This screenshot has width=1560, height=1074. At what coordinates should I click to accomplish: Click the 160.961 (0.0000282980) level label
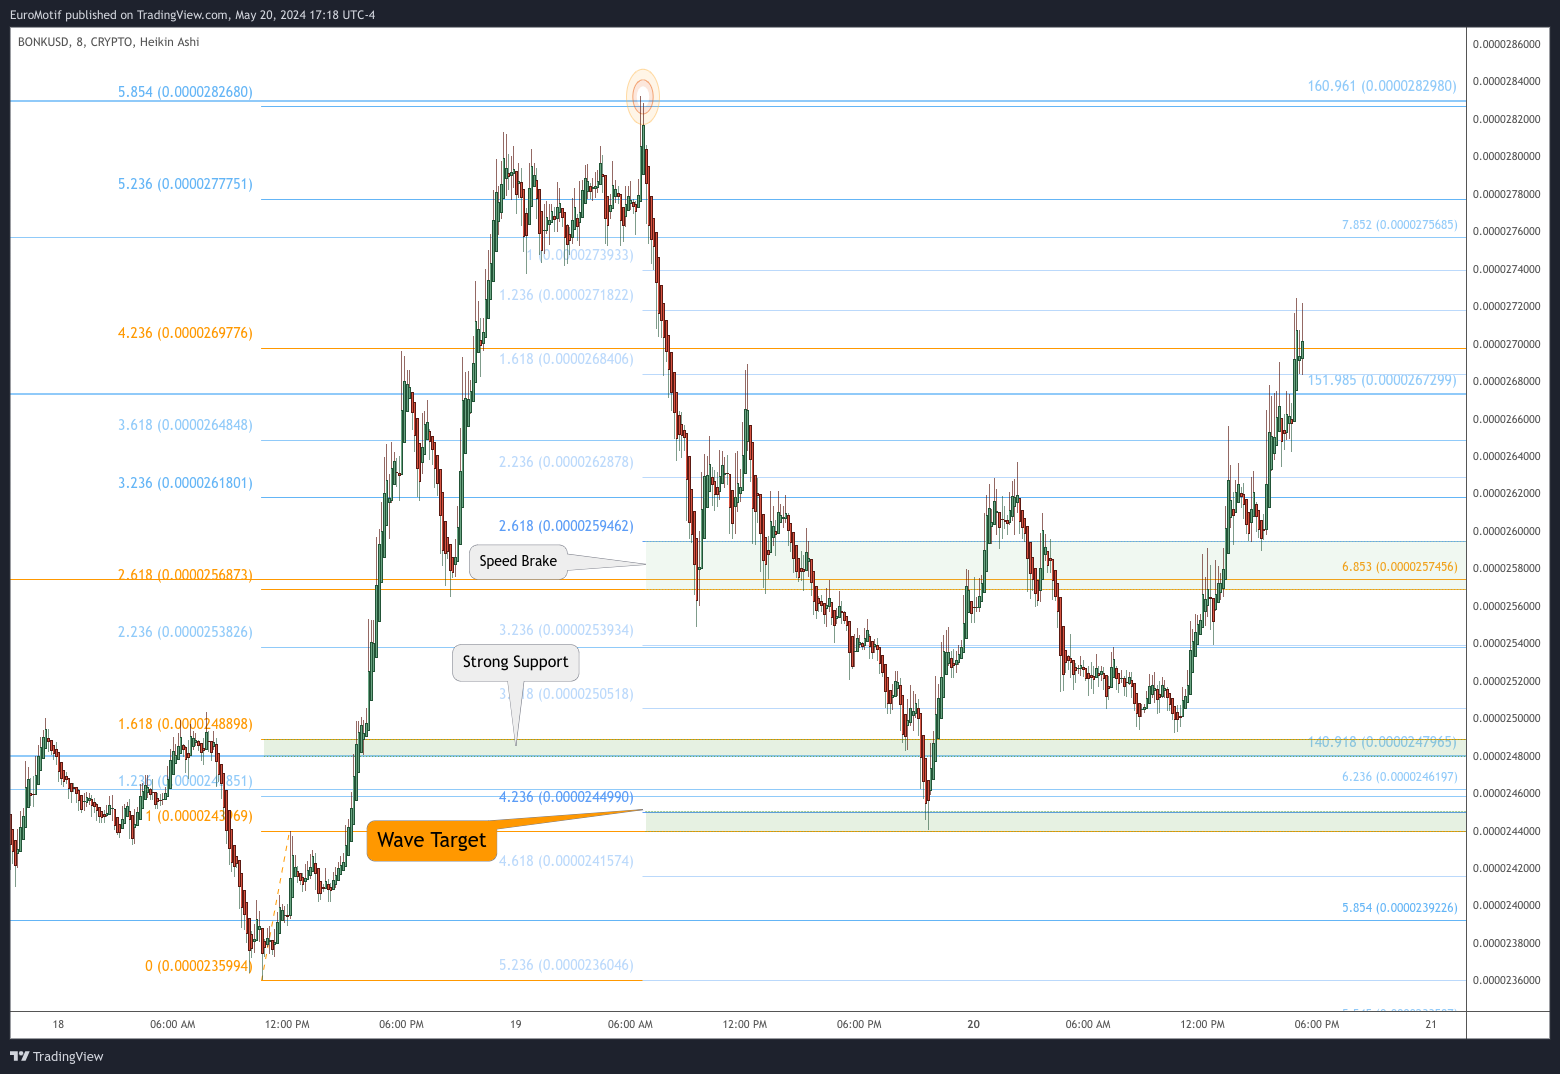point(1382,86)
